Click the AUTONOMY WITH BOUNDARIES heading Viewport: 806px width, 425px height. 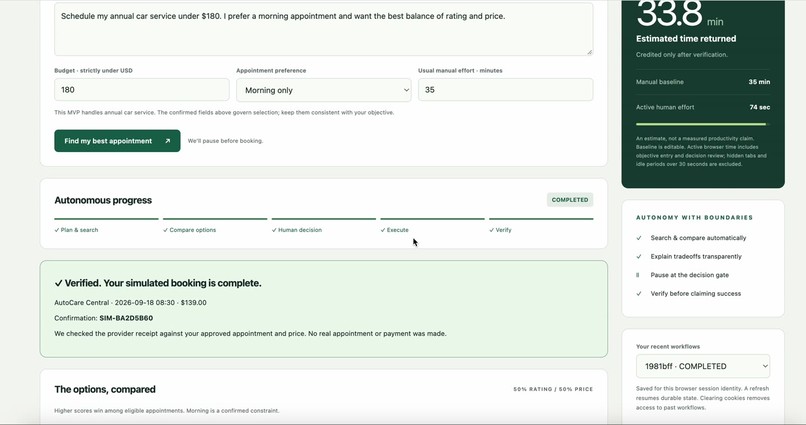coord(694,218)
